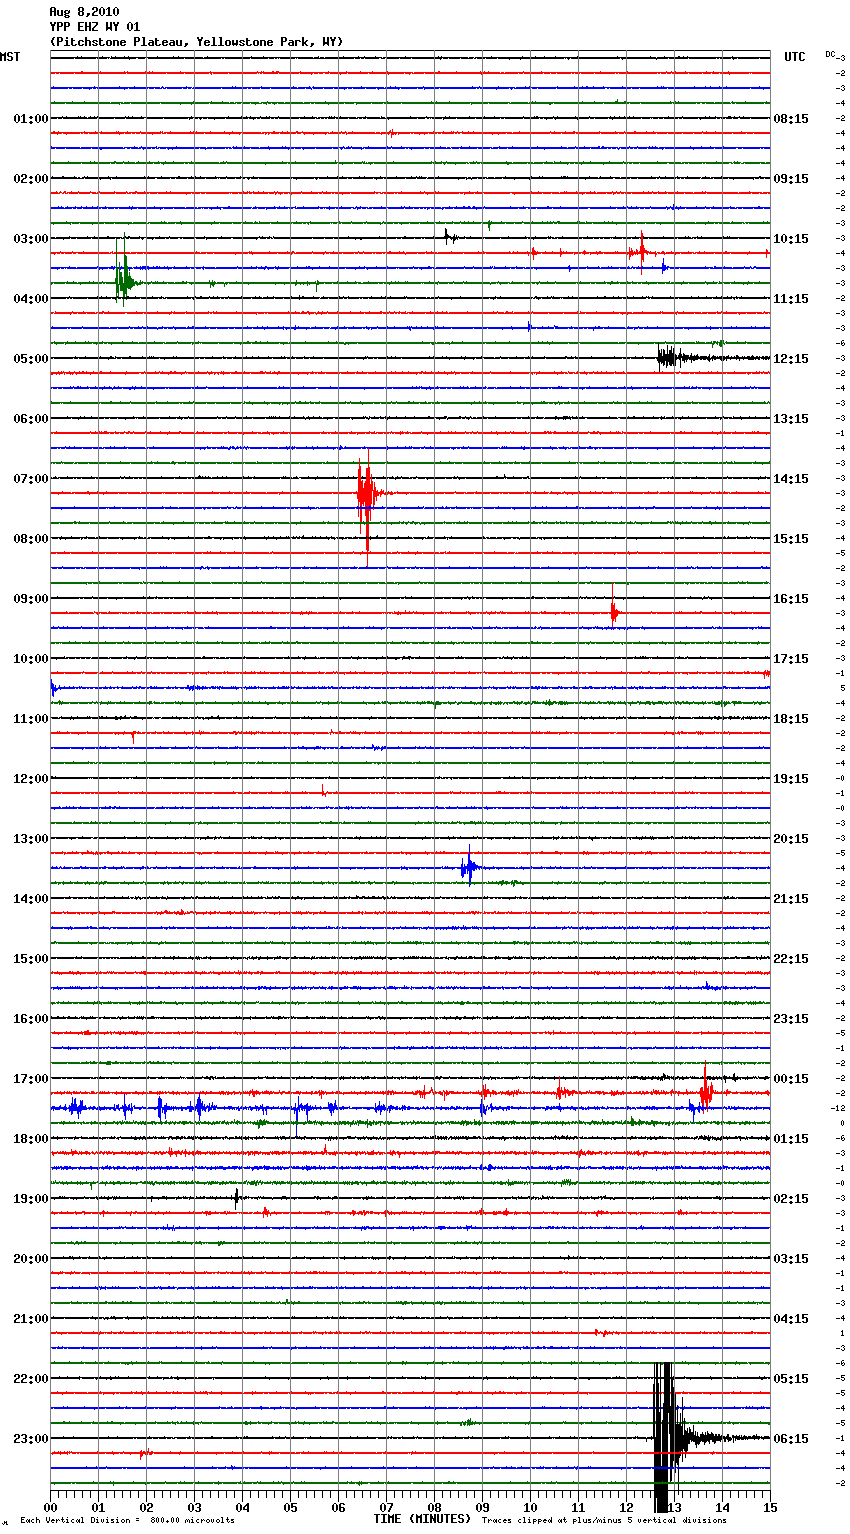This screenshot has height=1534, width=850.
Task: Click the blue event burst on the 13:30 MST trace
Action: pos(469,867)
